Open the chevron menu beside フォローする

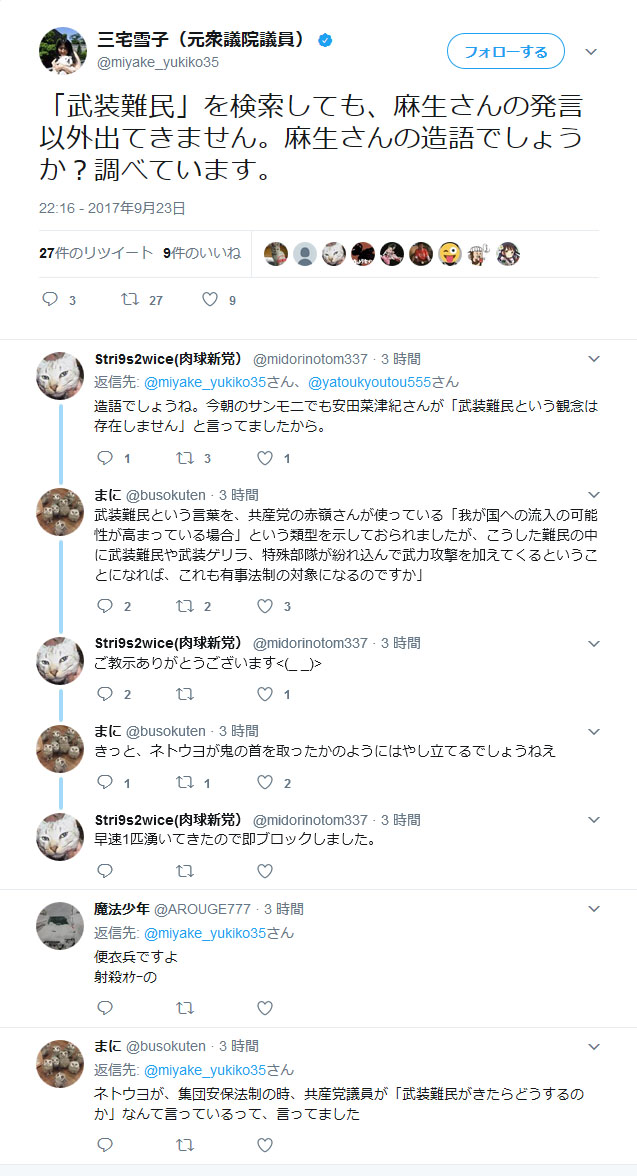(591, 52)
